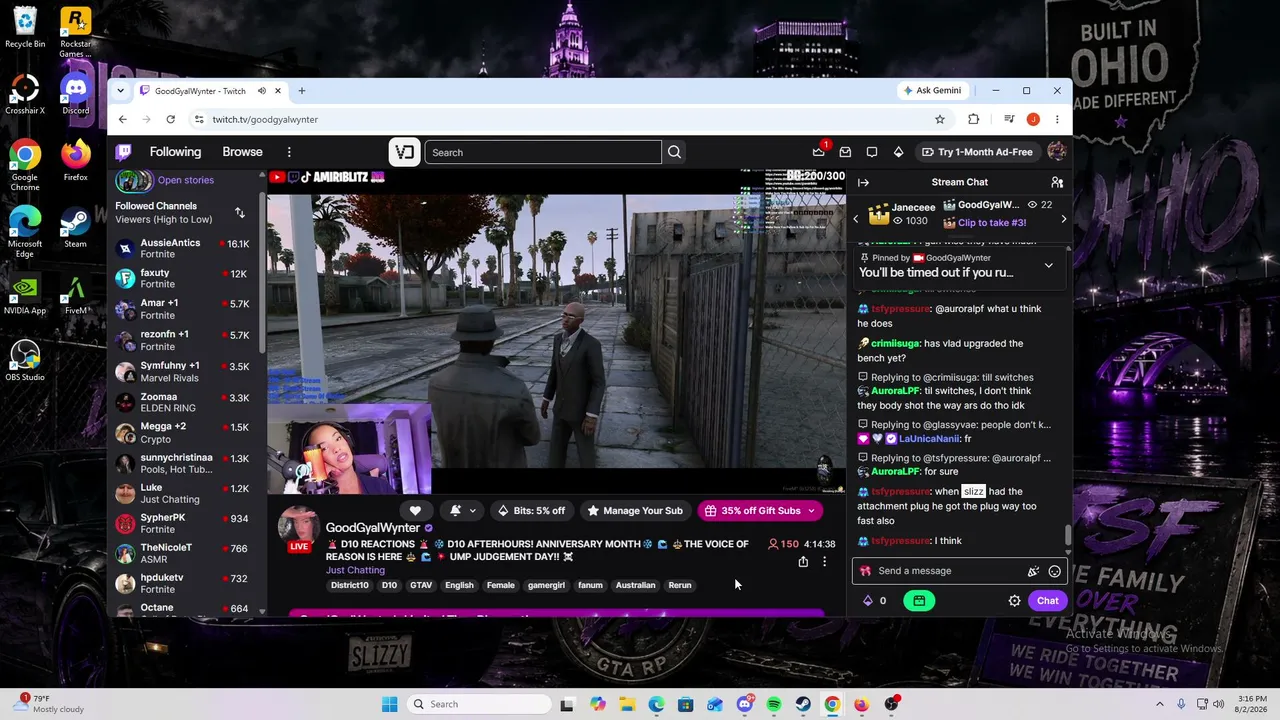The width and height of the screenshot is (1280, 720).
Task: Open the Twitch home logo
Action: 123,152
